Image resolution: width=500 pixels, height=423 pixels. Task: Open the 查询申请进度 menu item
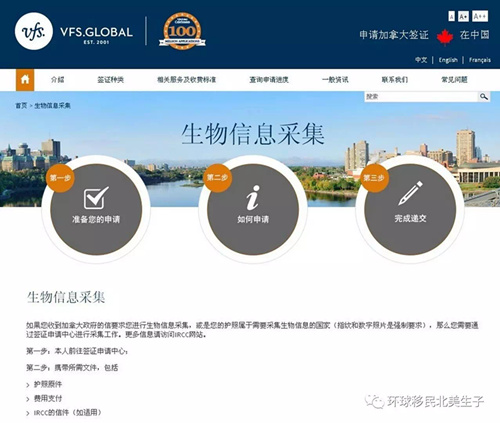269,80
